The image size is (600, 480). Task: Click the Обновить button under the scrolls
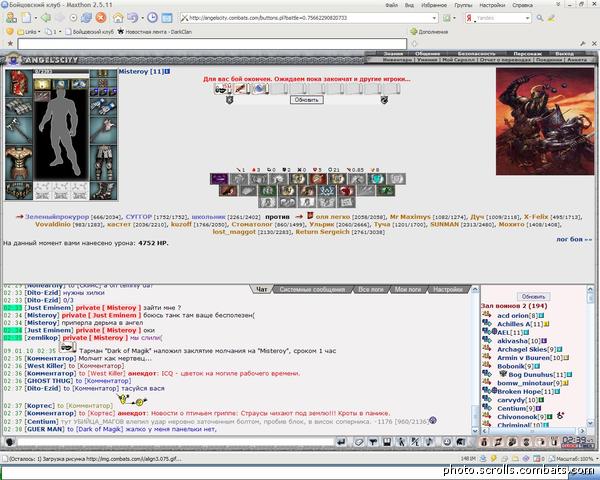(307, 100)
